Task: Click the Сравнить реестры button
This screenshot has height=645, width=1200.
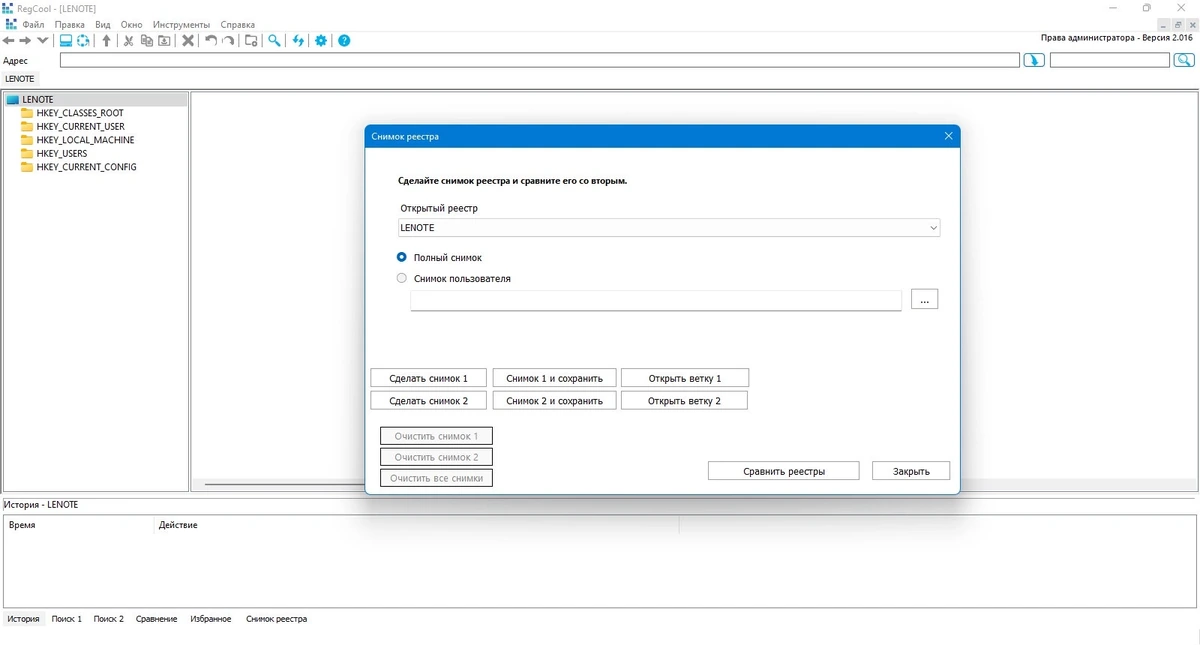Action: click(783, 471)
